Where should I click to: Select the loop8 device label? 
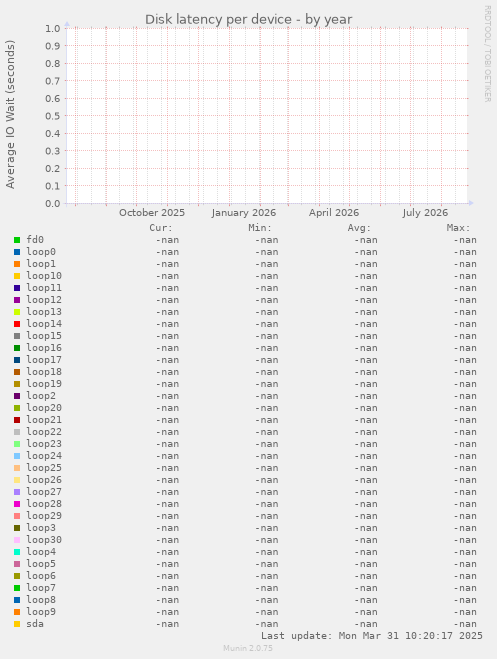(41, 600)
